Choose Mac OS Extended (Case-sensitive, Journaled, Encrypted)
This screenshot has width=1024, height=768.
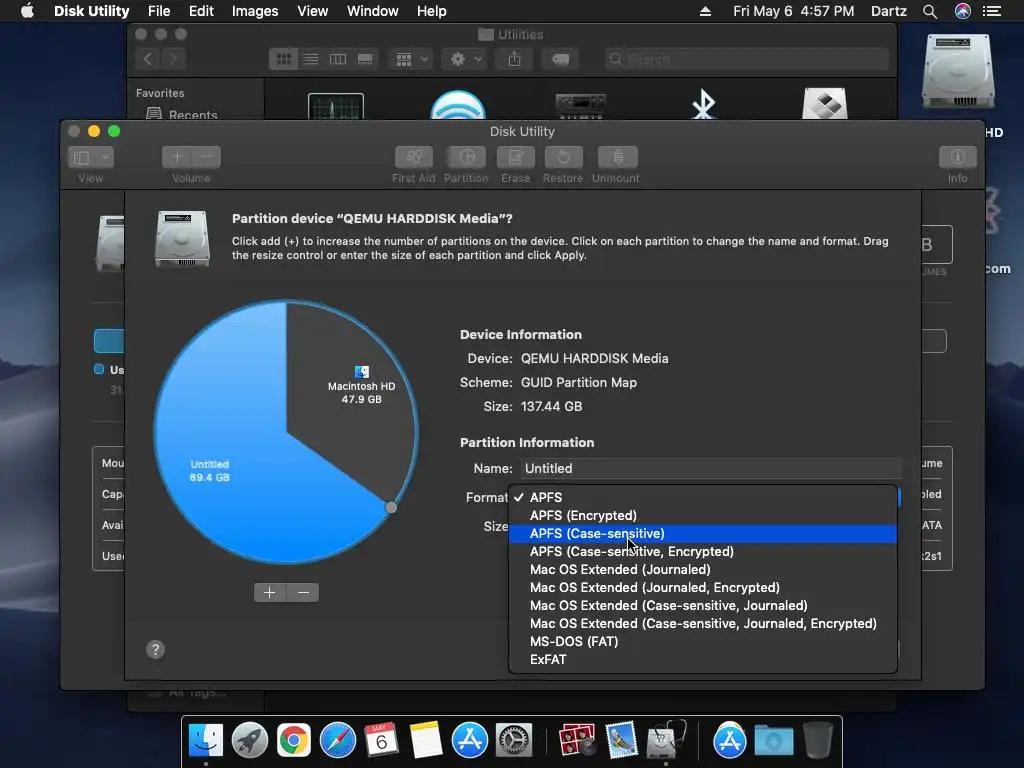[703, 623]
